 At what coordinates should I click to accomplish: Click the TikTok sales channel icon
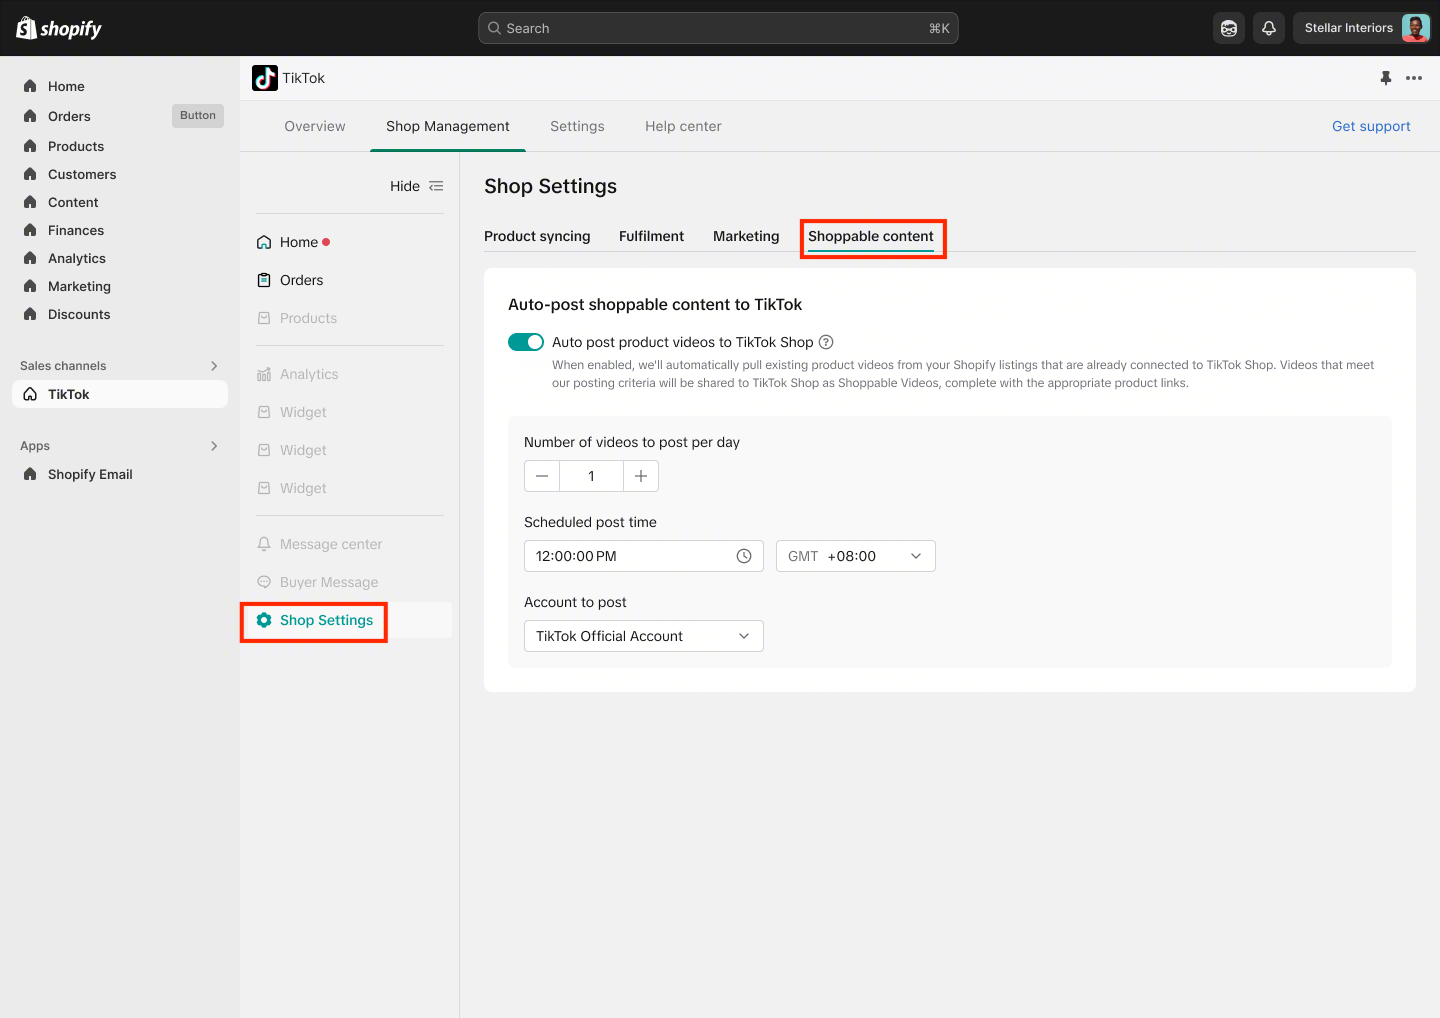[30, 394]
